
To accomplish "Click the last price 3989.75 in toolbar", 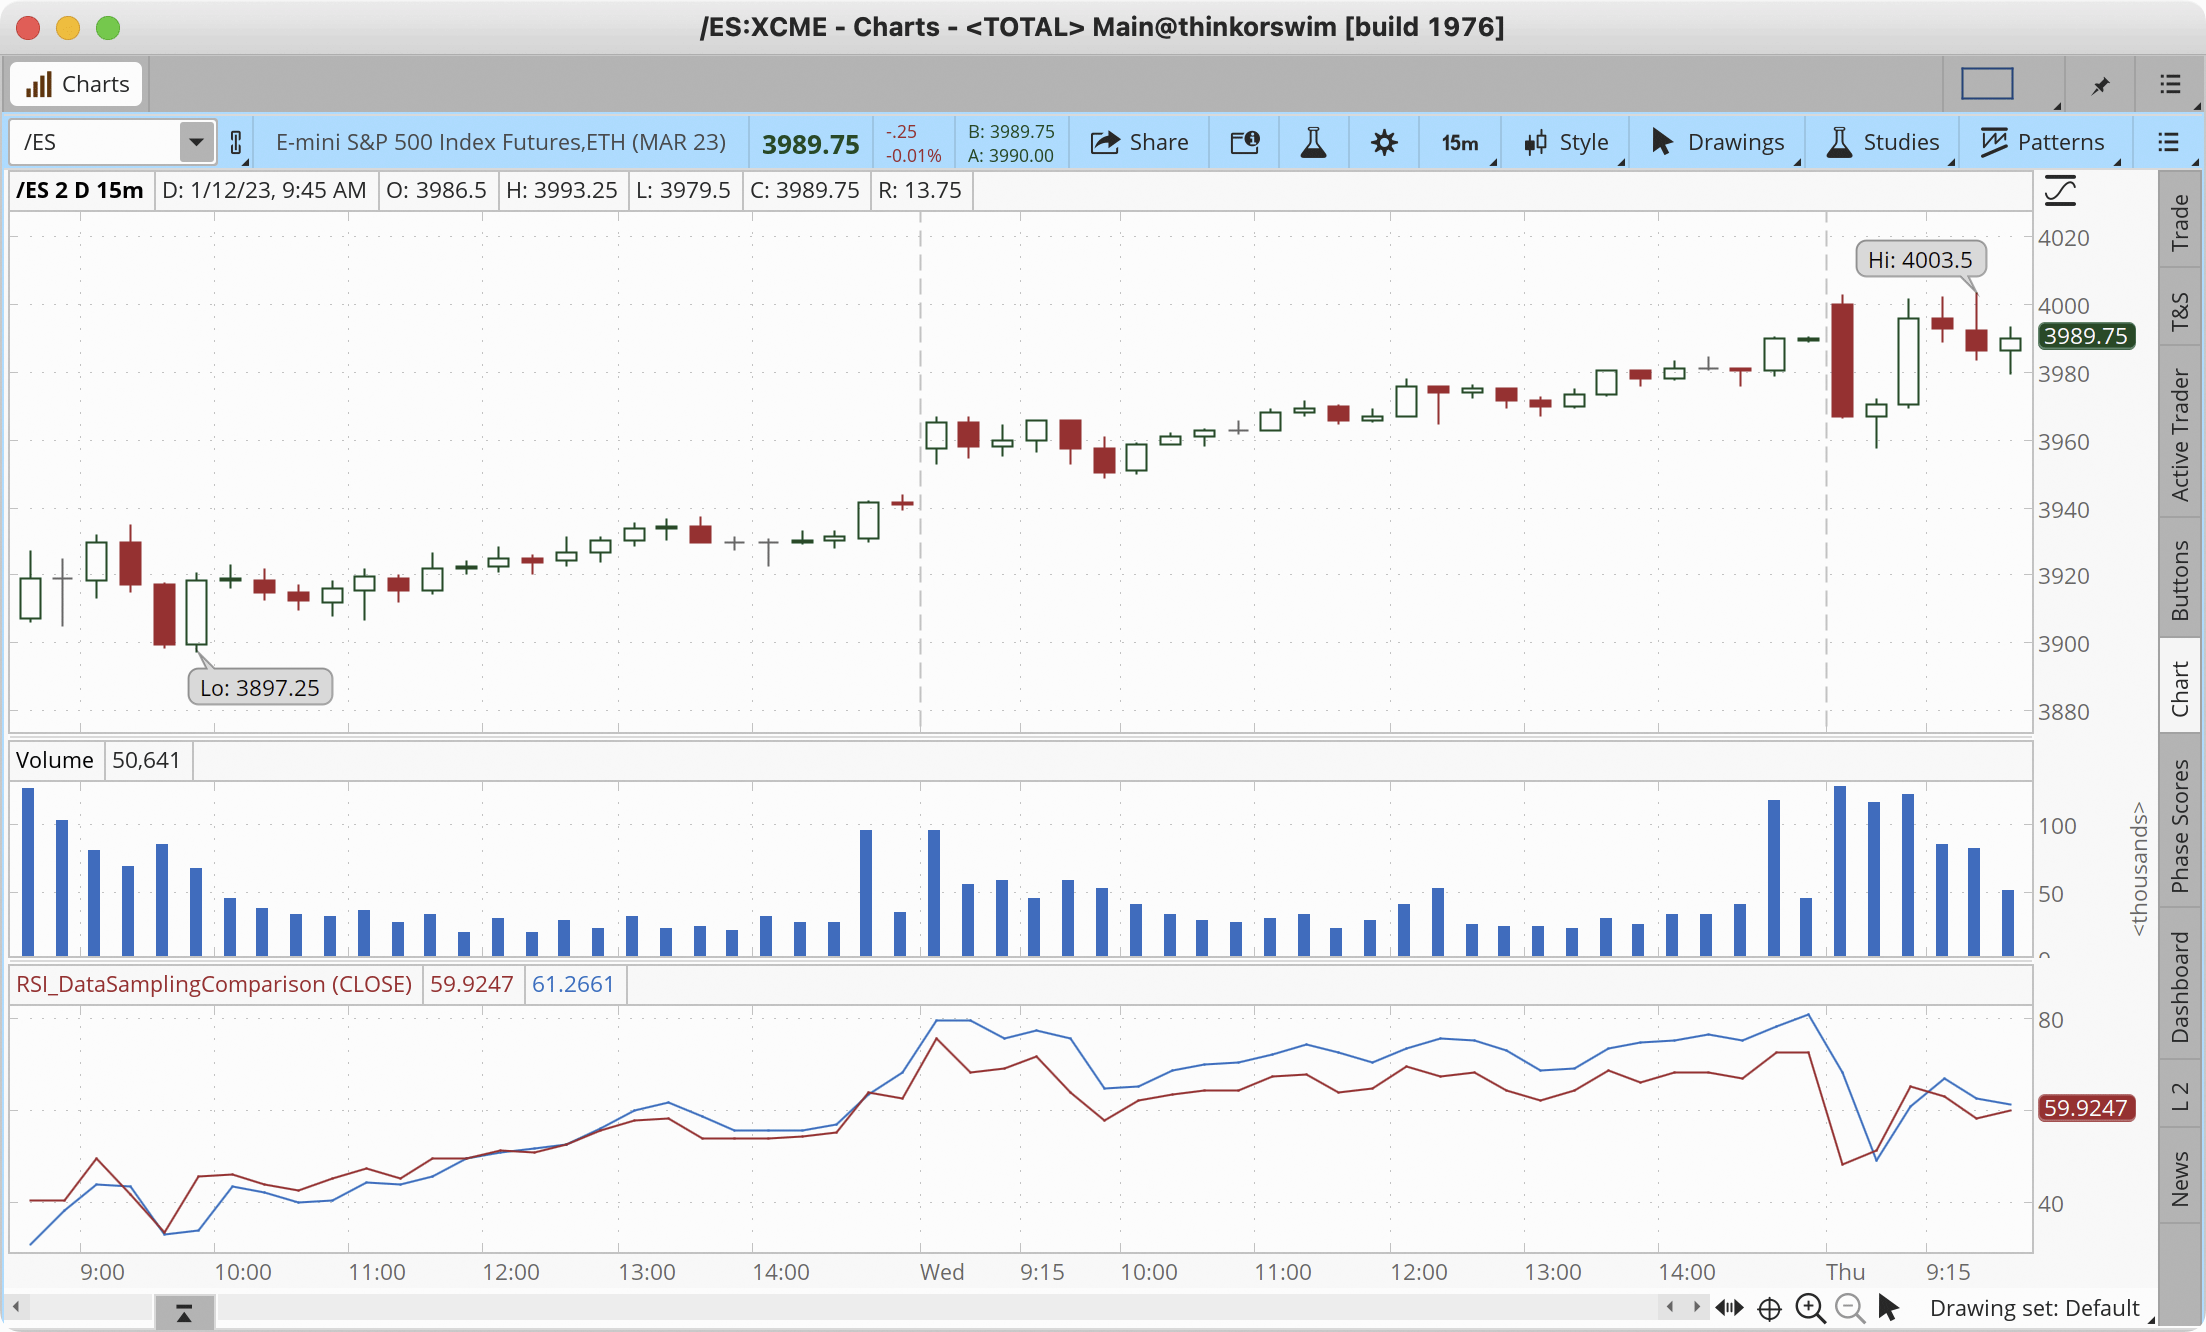I will pos(811,144).
